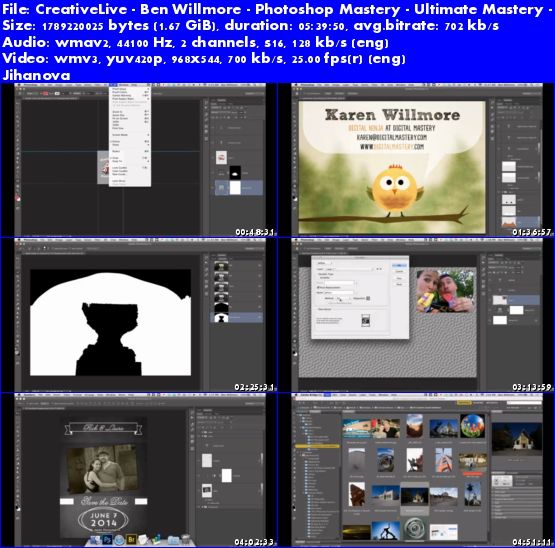Open Finder from the Dock in the 04:02:33 frame
555x548 pixels.
click(96, 539)
